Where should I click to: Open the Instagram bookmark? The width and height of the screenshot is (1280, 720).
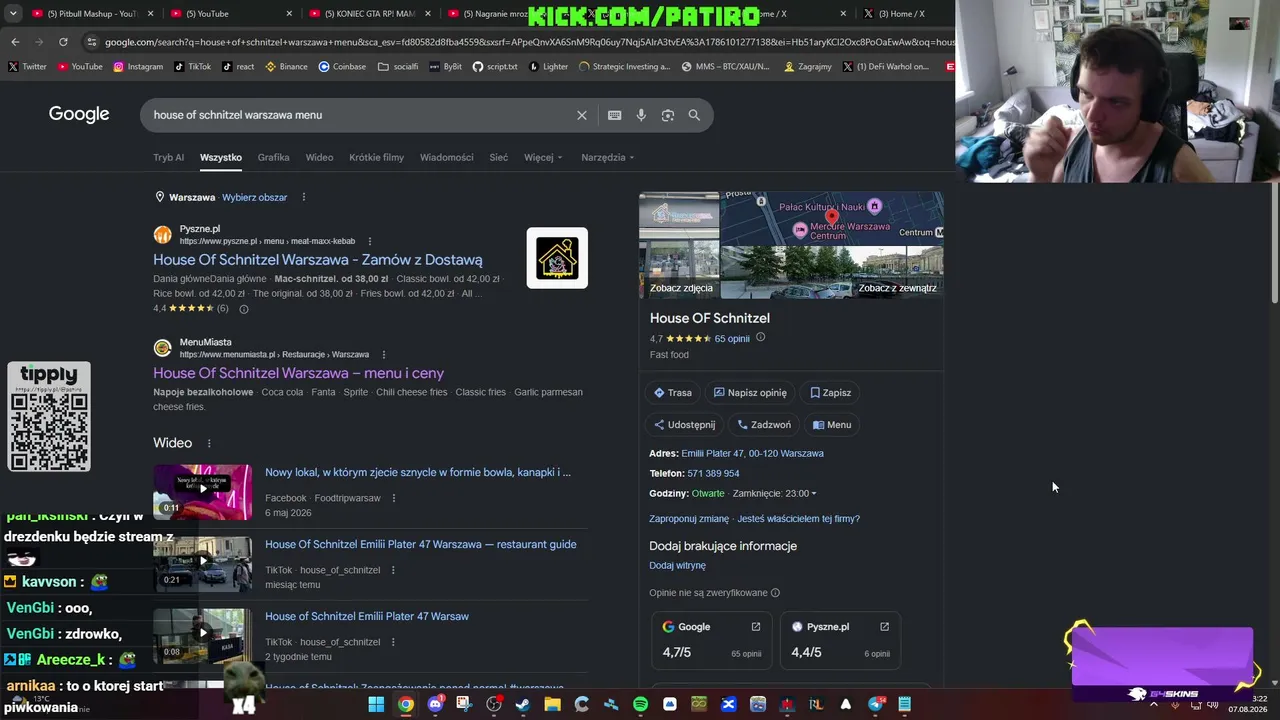(138, 67)
